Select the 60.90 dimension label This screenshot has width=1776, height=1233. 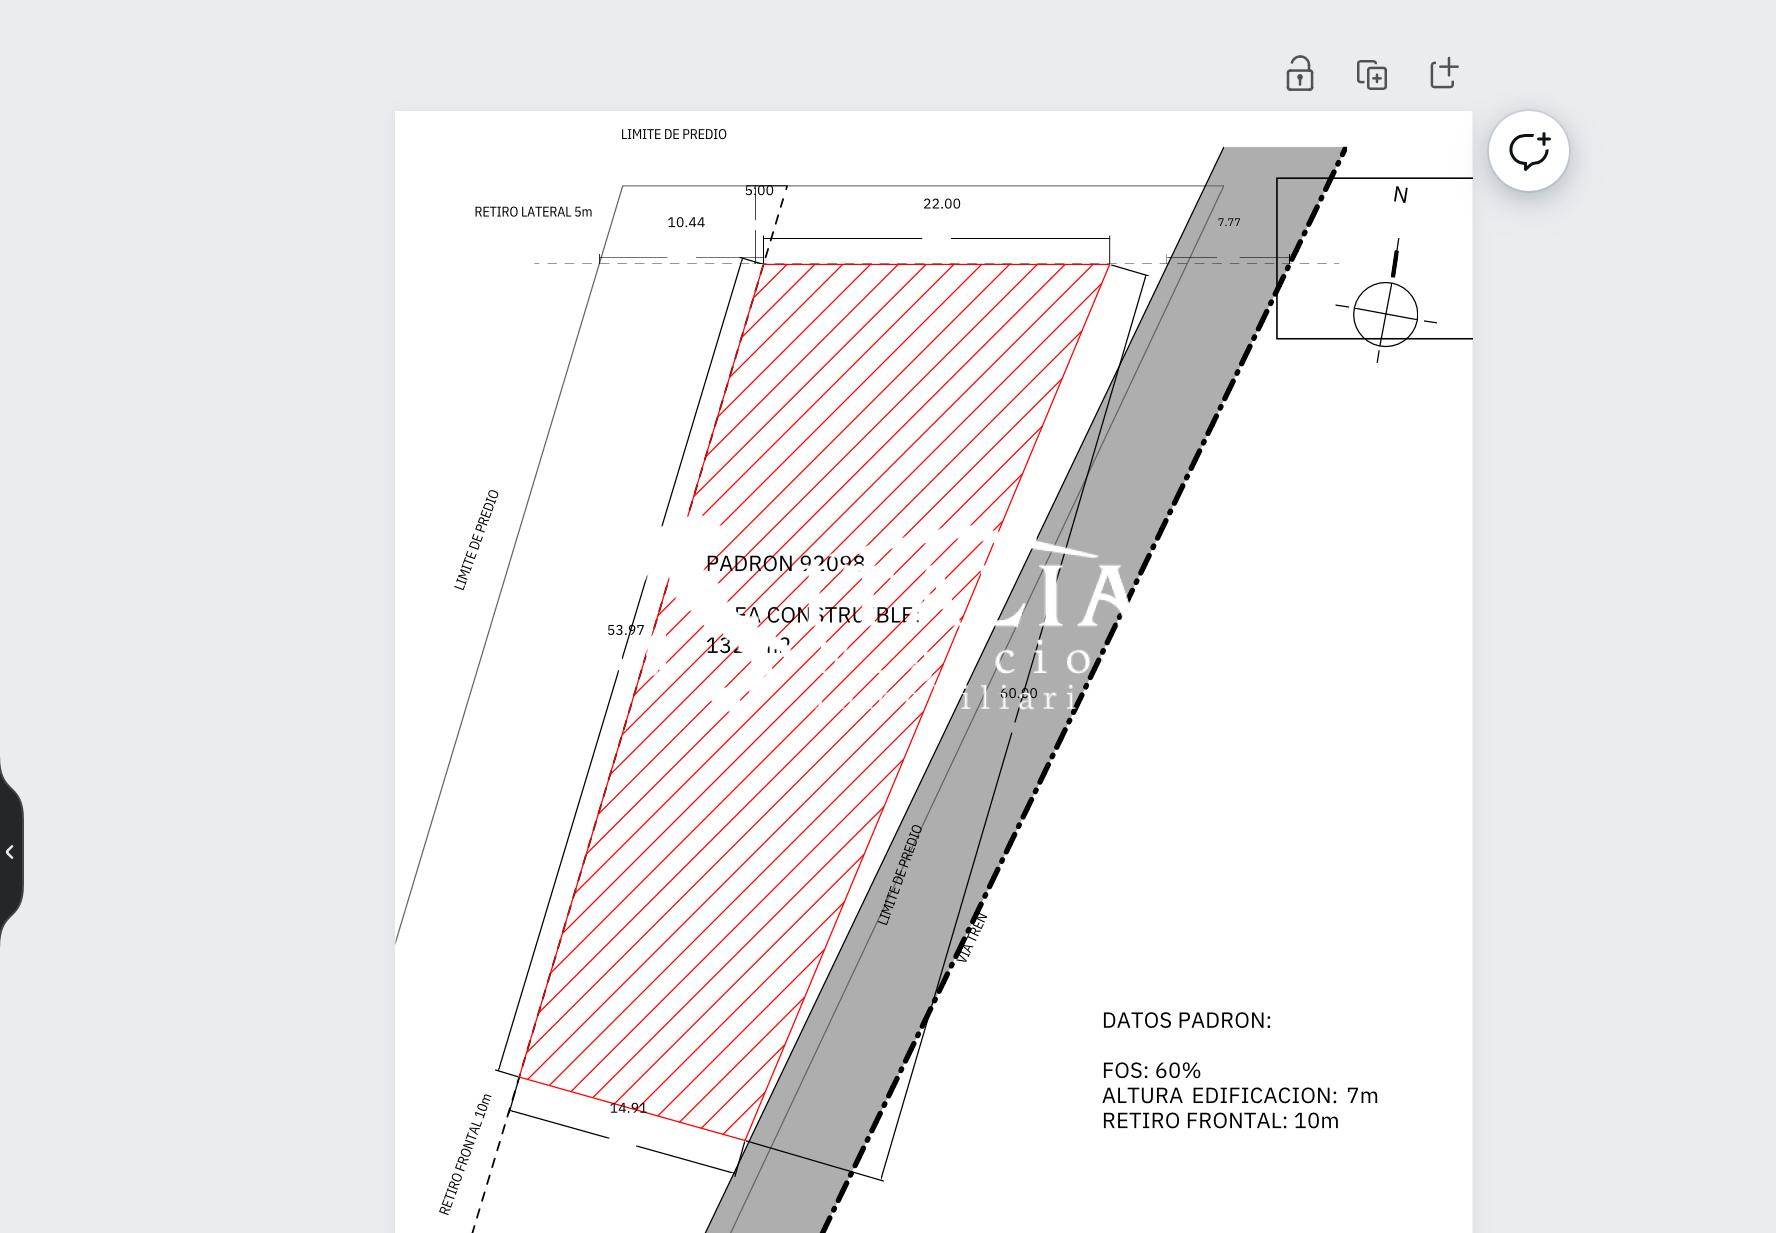(x=1018, y=693)
